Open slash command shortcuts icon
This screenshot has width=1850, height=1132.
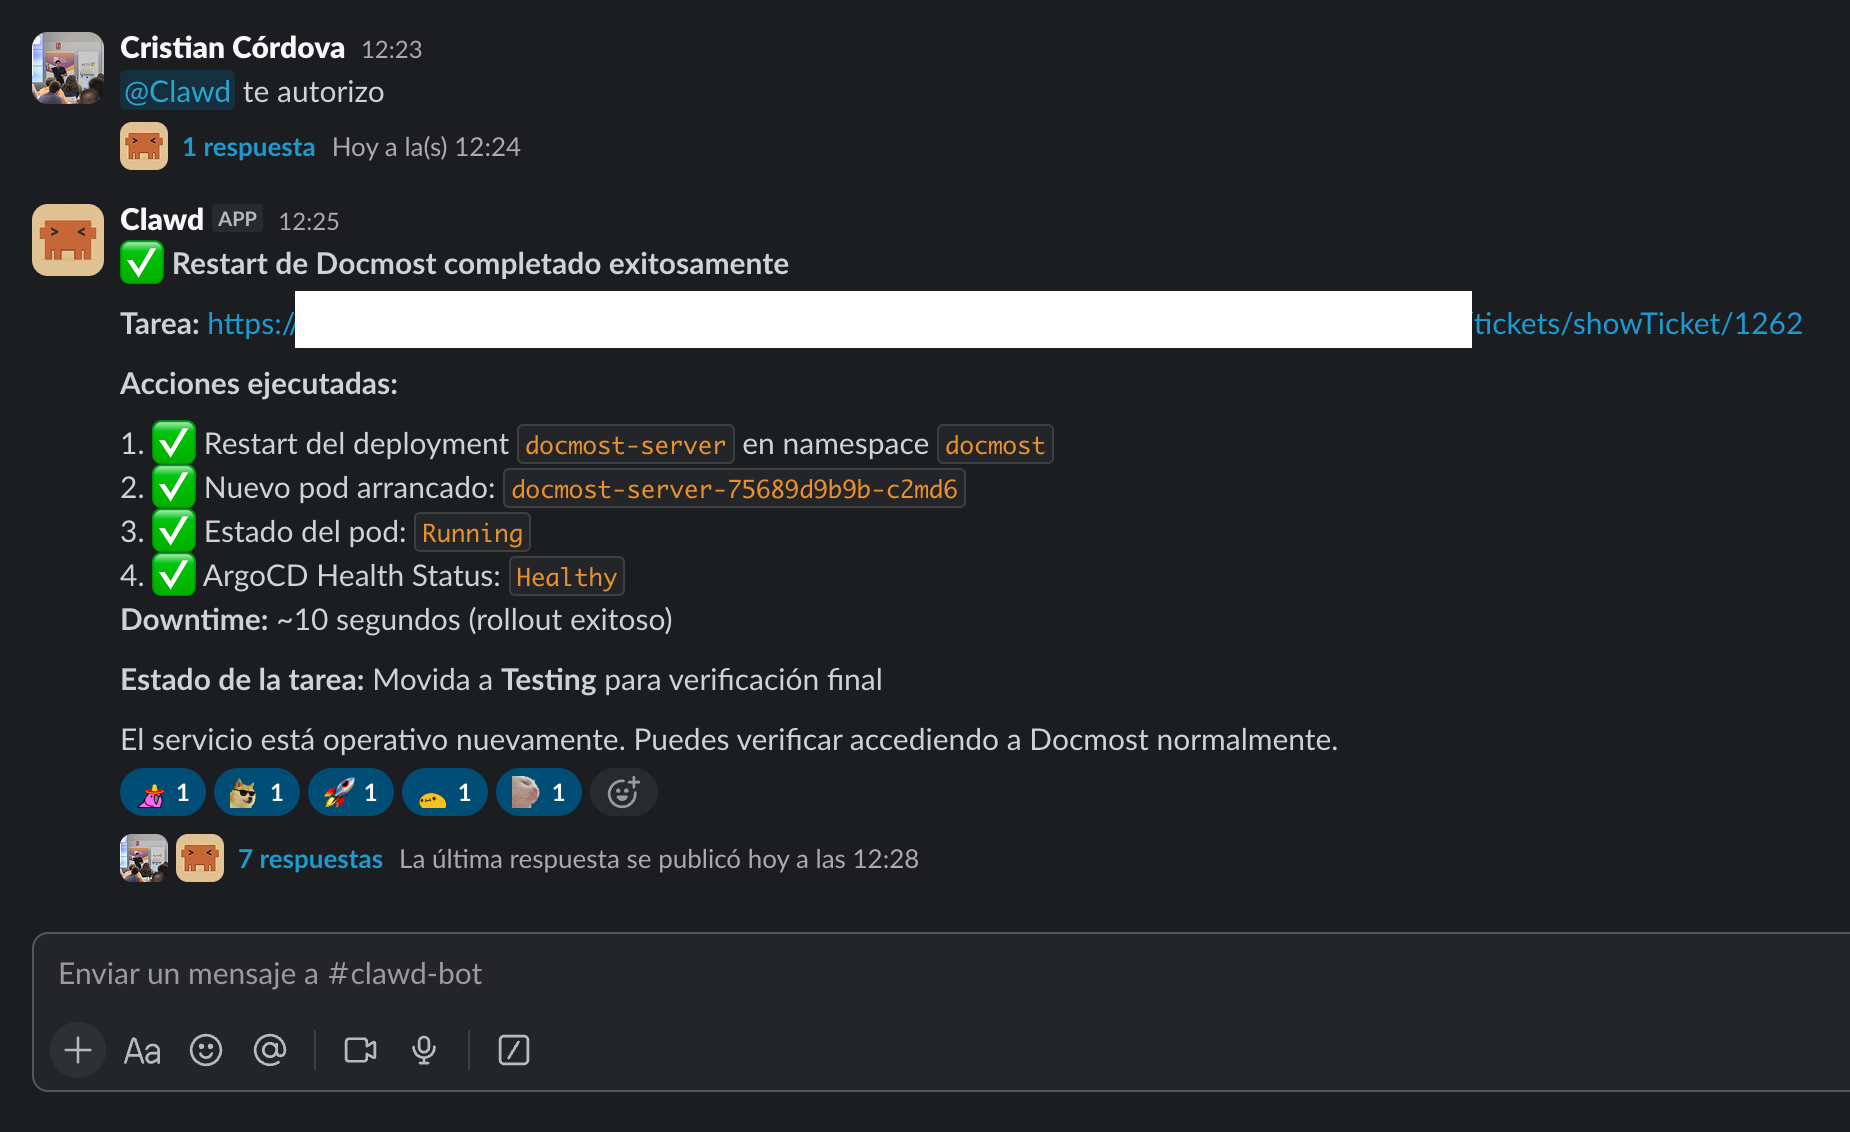(513, 1050)
